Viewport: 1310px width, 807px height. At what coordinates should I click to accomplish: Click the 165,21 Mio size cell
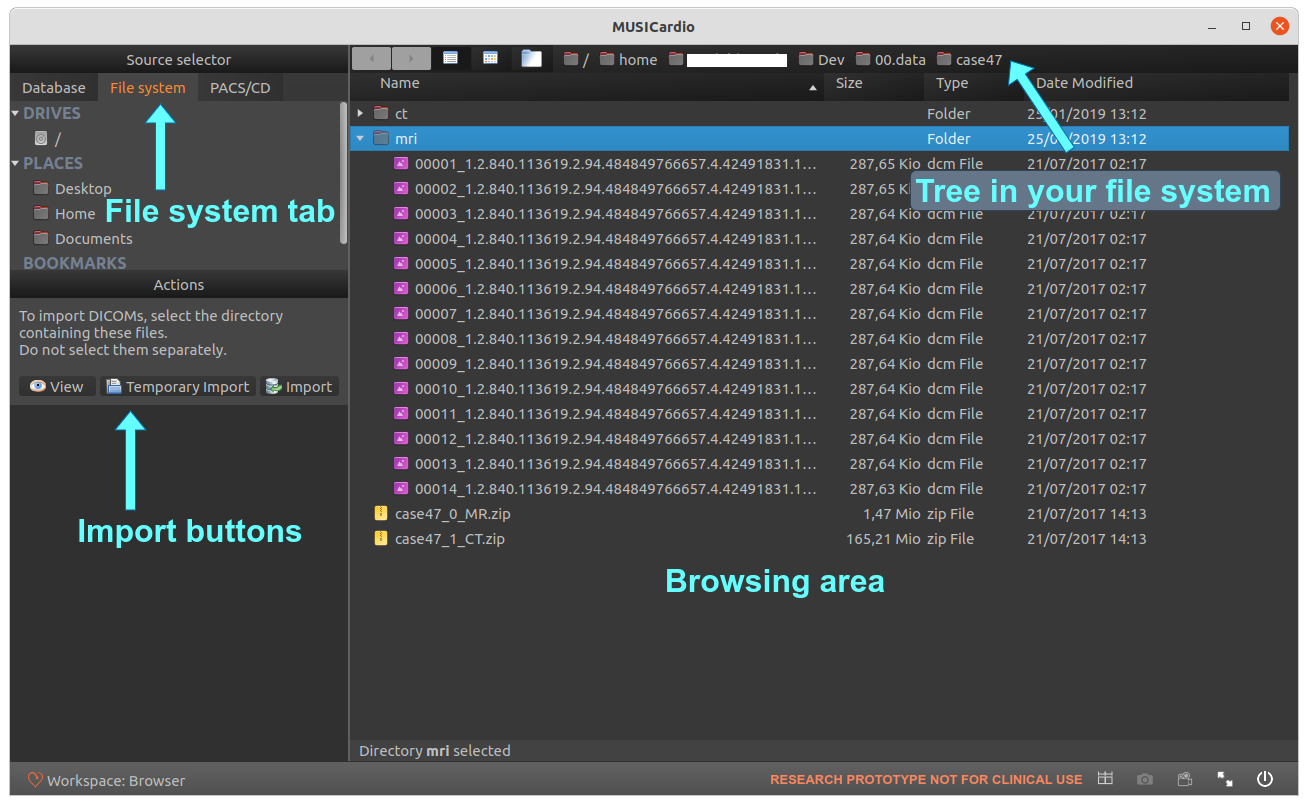coord(883,539)
